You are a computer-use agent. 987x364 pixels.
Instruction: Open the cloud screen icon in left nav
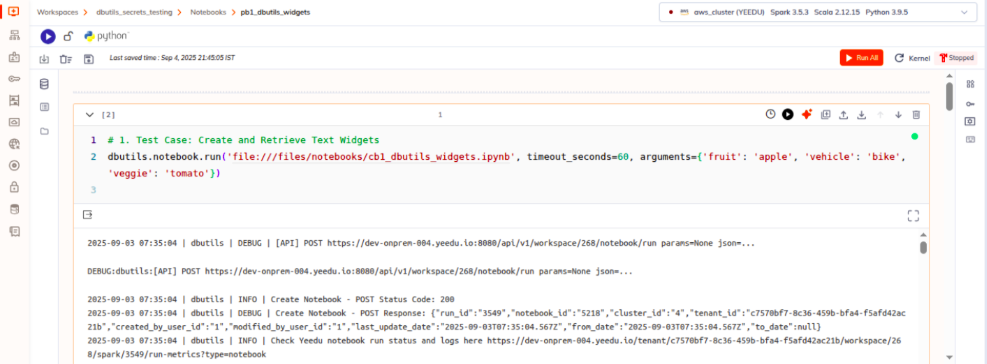tap(14, 122)
